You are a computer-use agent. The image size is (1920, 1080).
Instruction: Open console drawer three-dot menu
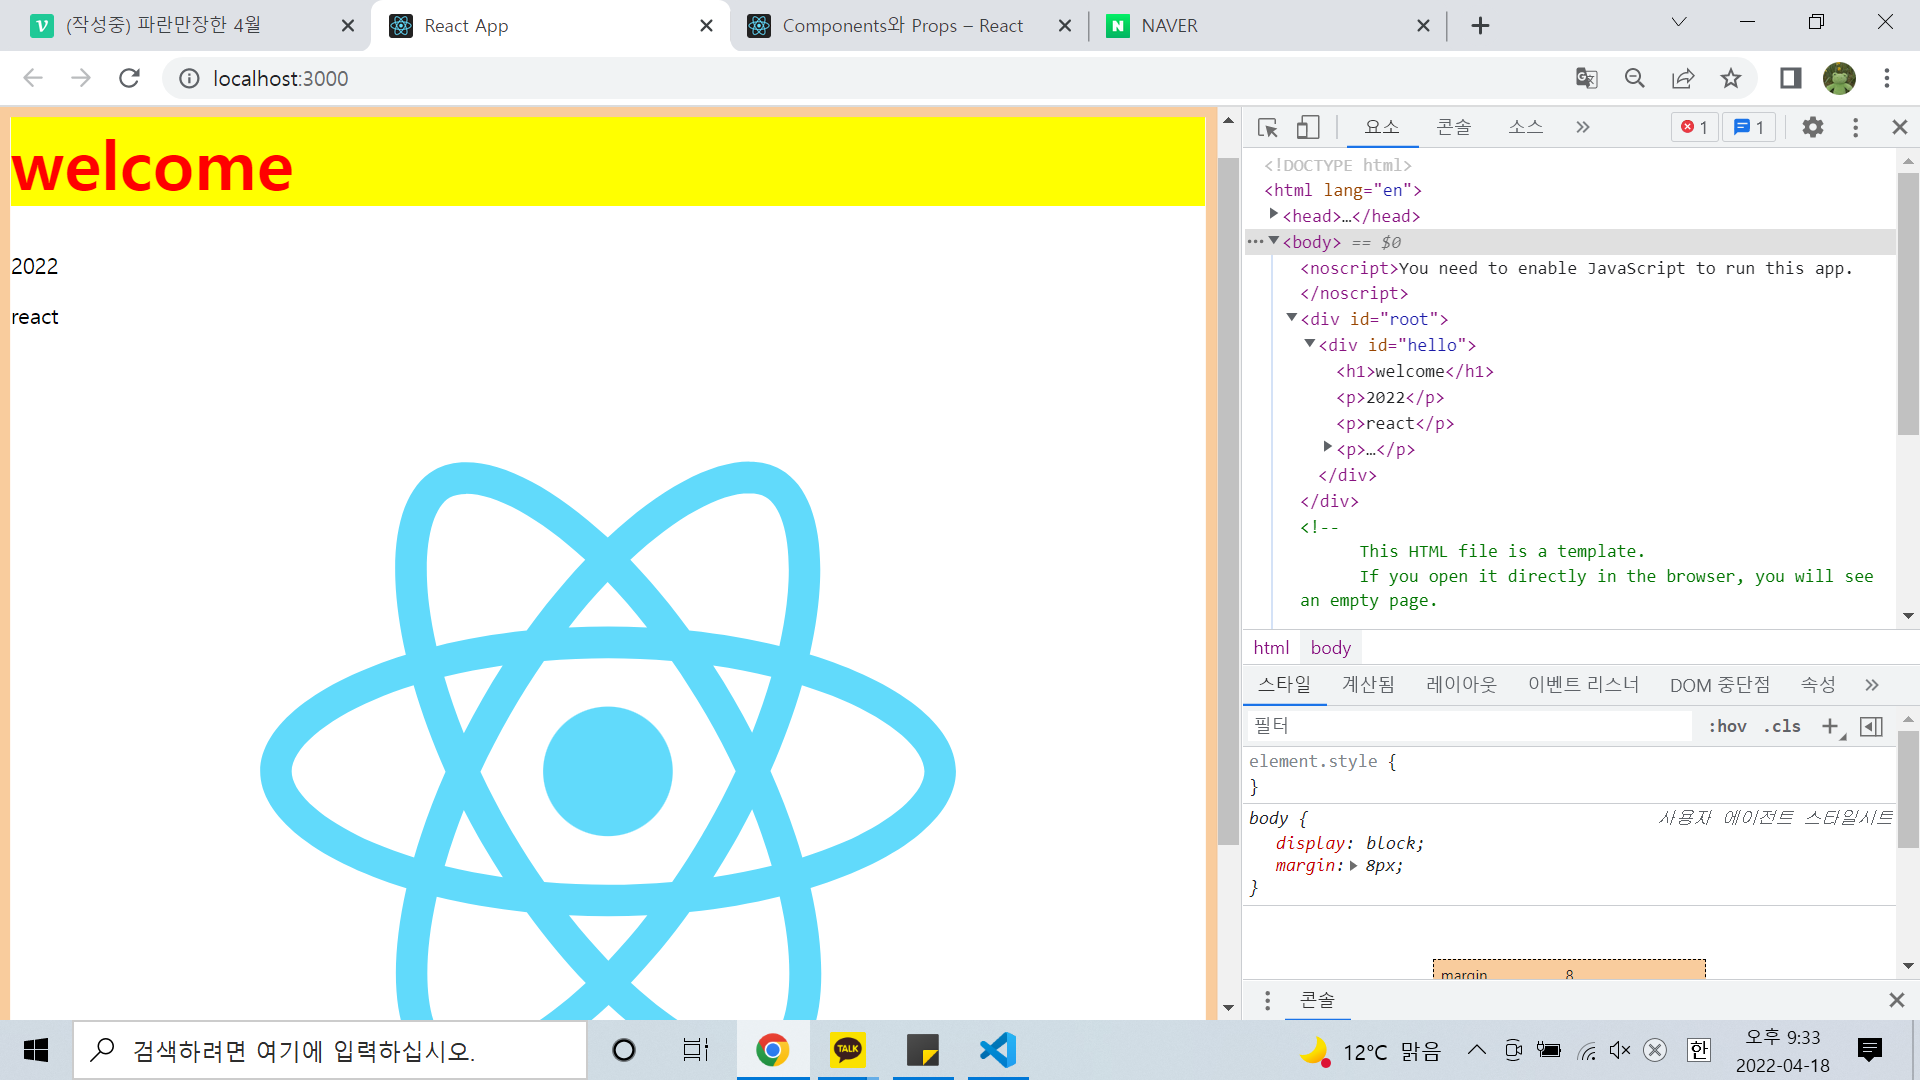(x=1267, y=1000)
